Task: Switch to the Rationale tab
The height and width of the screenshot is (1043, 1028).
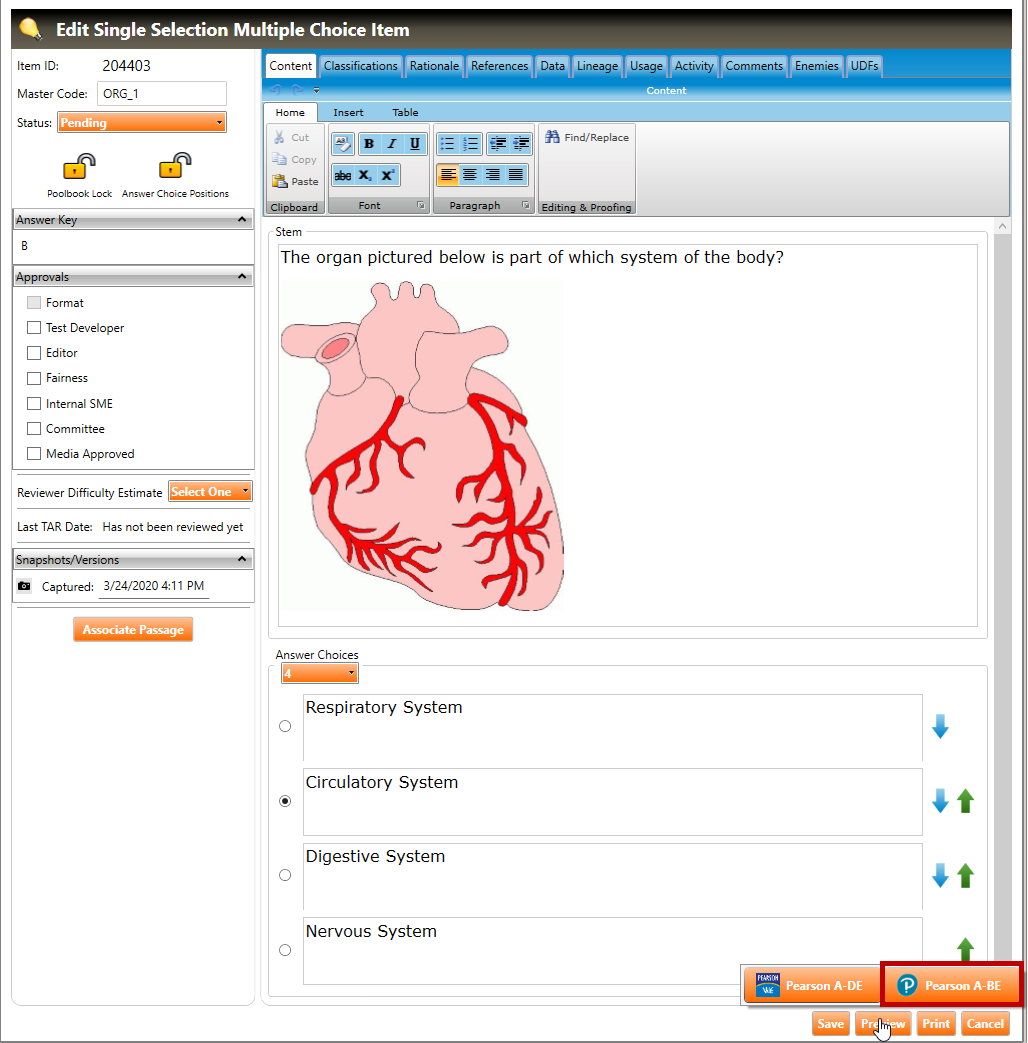Action: tap(434, 66)
